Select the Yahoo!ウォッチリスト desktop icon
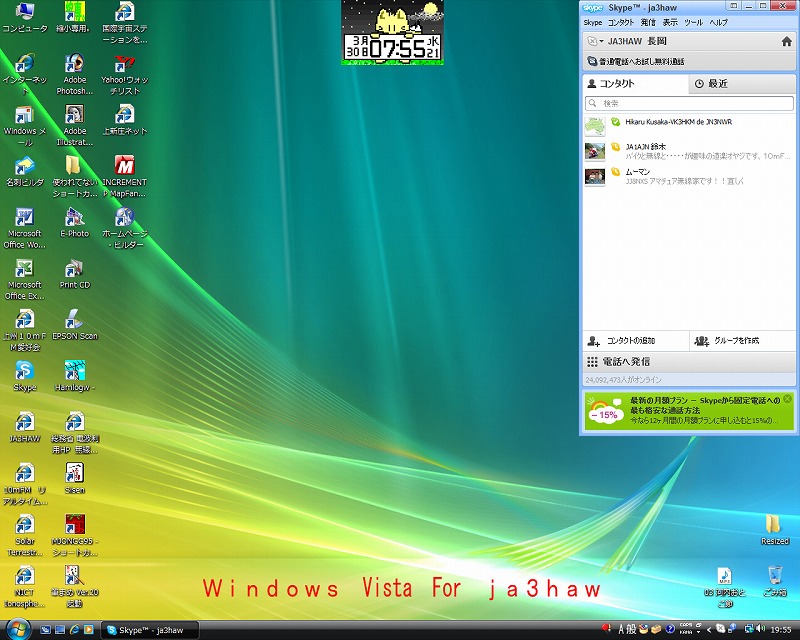 [124, 75]
